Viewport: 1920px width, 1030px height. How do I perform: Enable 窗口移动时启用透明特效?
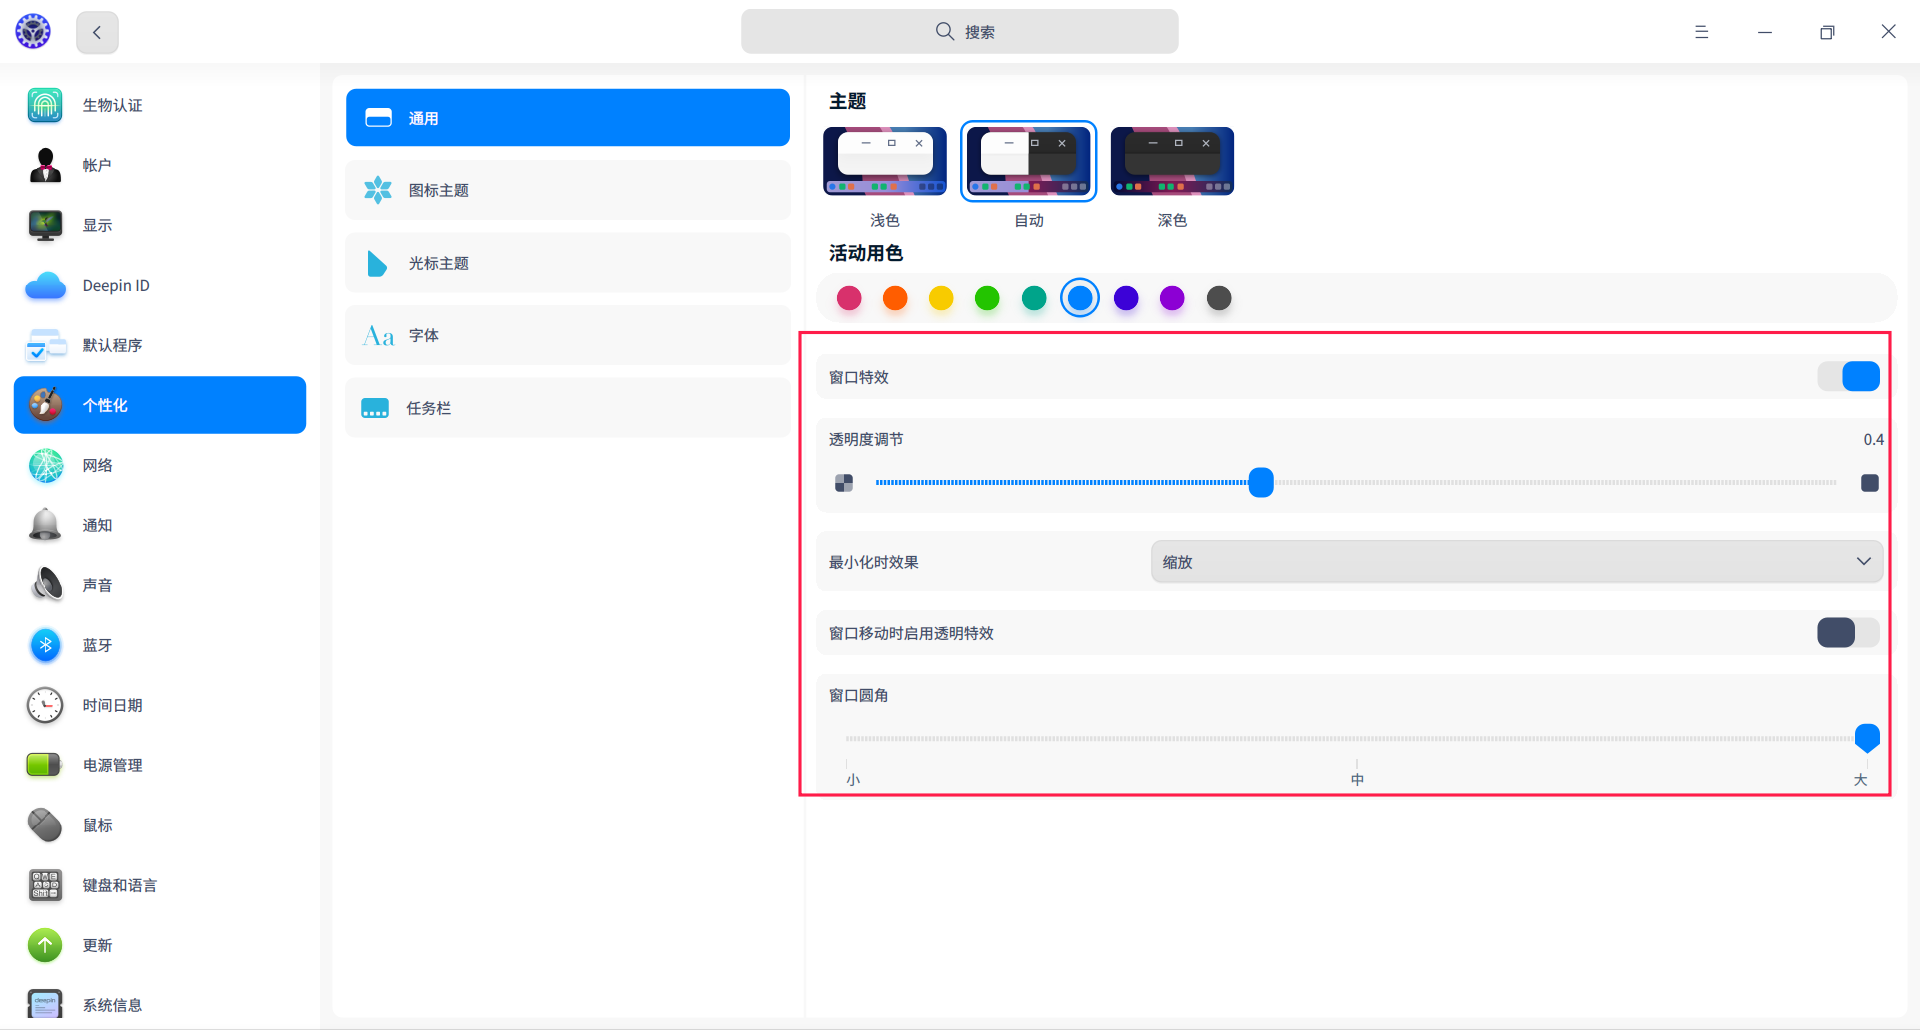pyautogui.click(x=1846, y=632)
